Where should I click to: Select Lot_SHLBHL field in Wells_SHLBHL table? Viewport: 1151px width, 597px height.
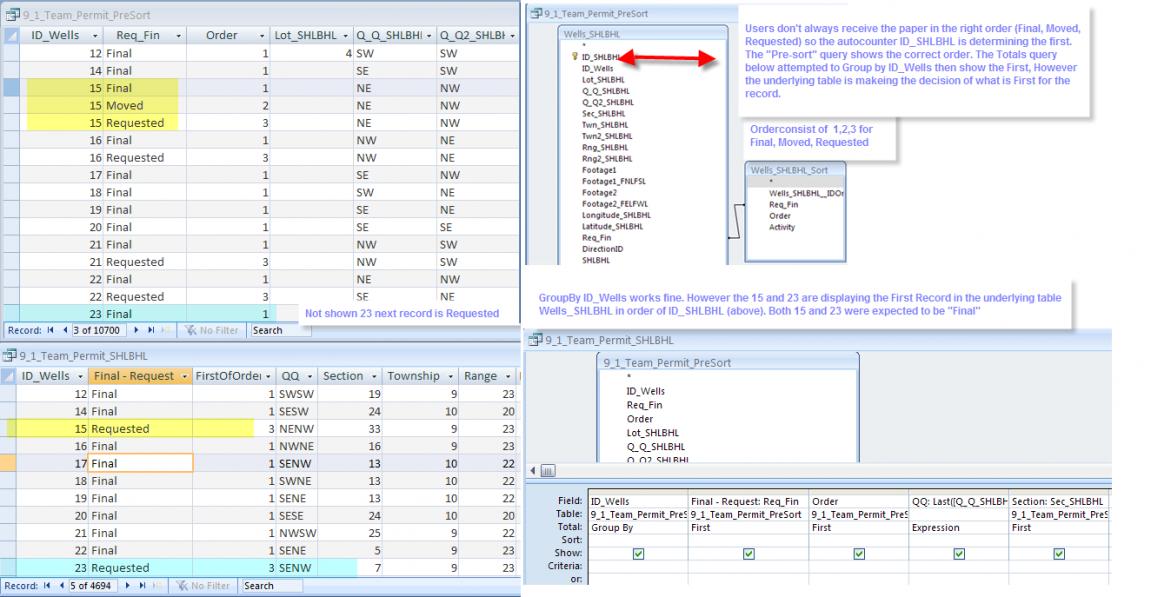603,80
